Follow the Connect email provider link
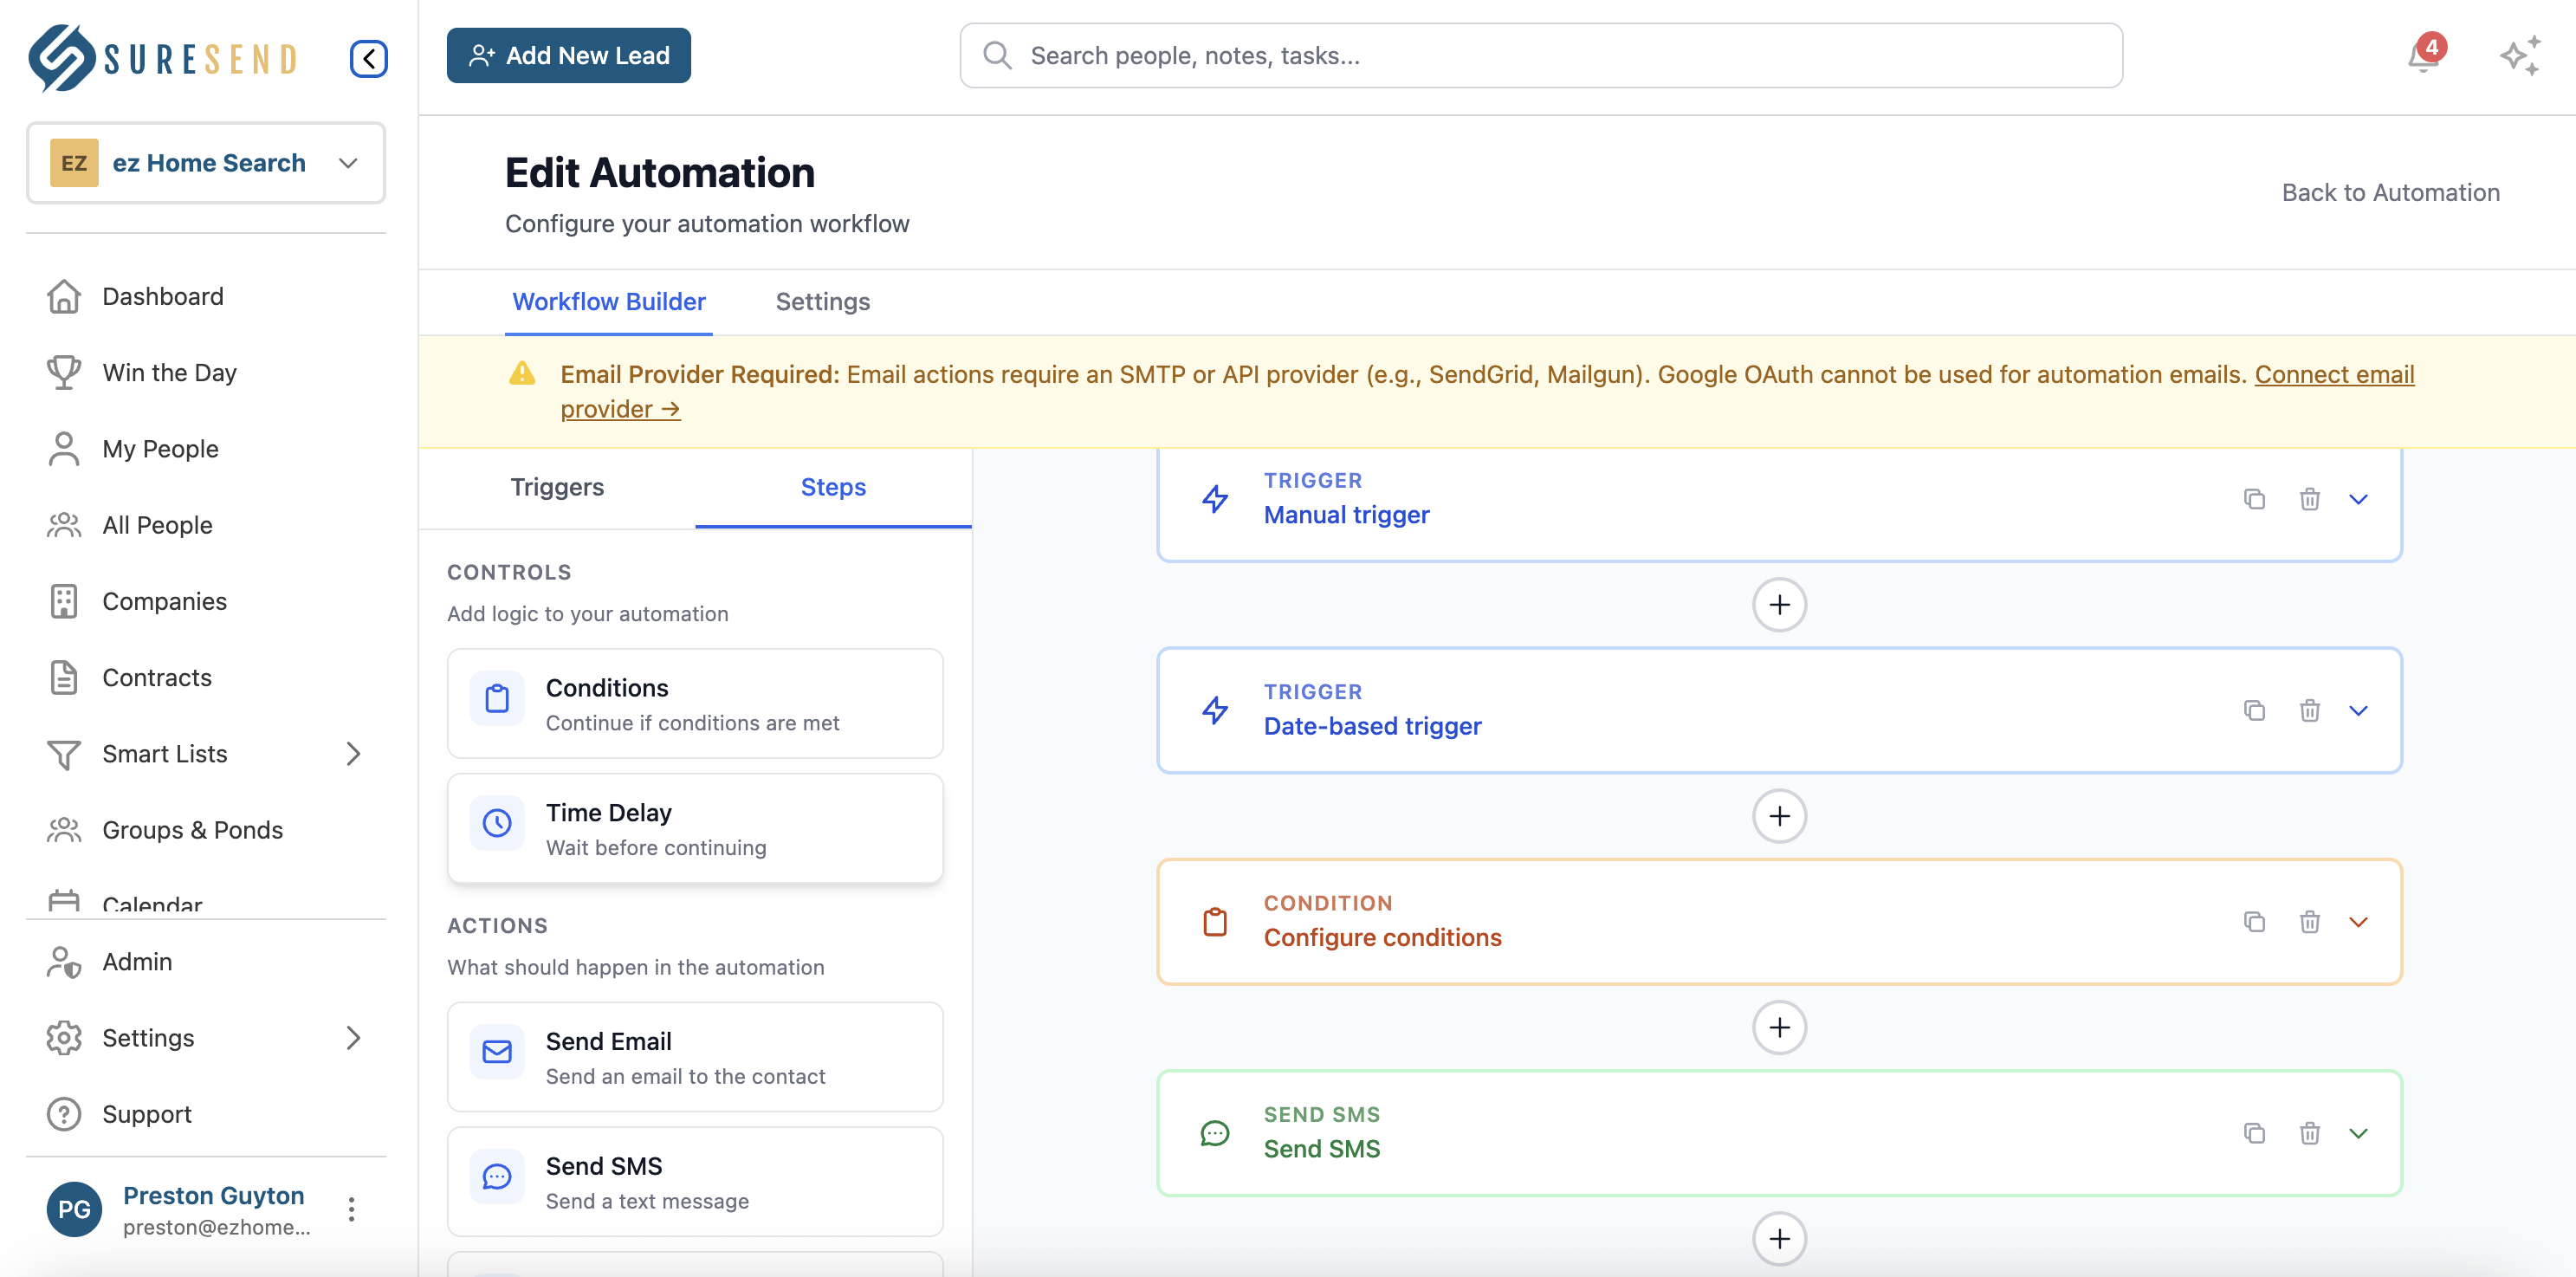Viewport: 2576px width, 1277px height. (x=2335, y=375)
